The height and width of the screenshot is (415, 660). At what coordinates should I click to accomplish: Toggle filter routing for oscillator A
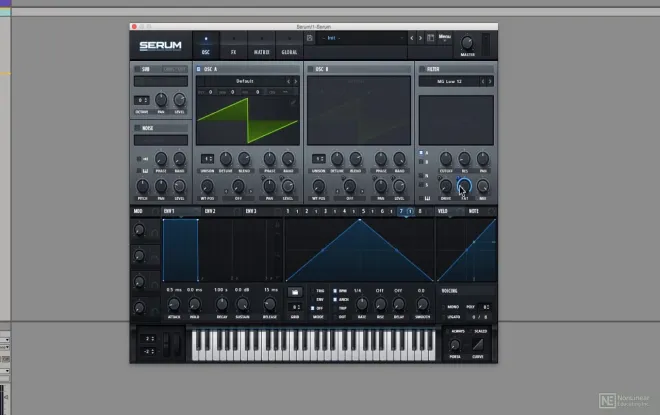[421, 153]
